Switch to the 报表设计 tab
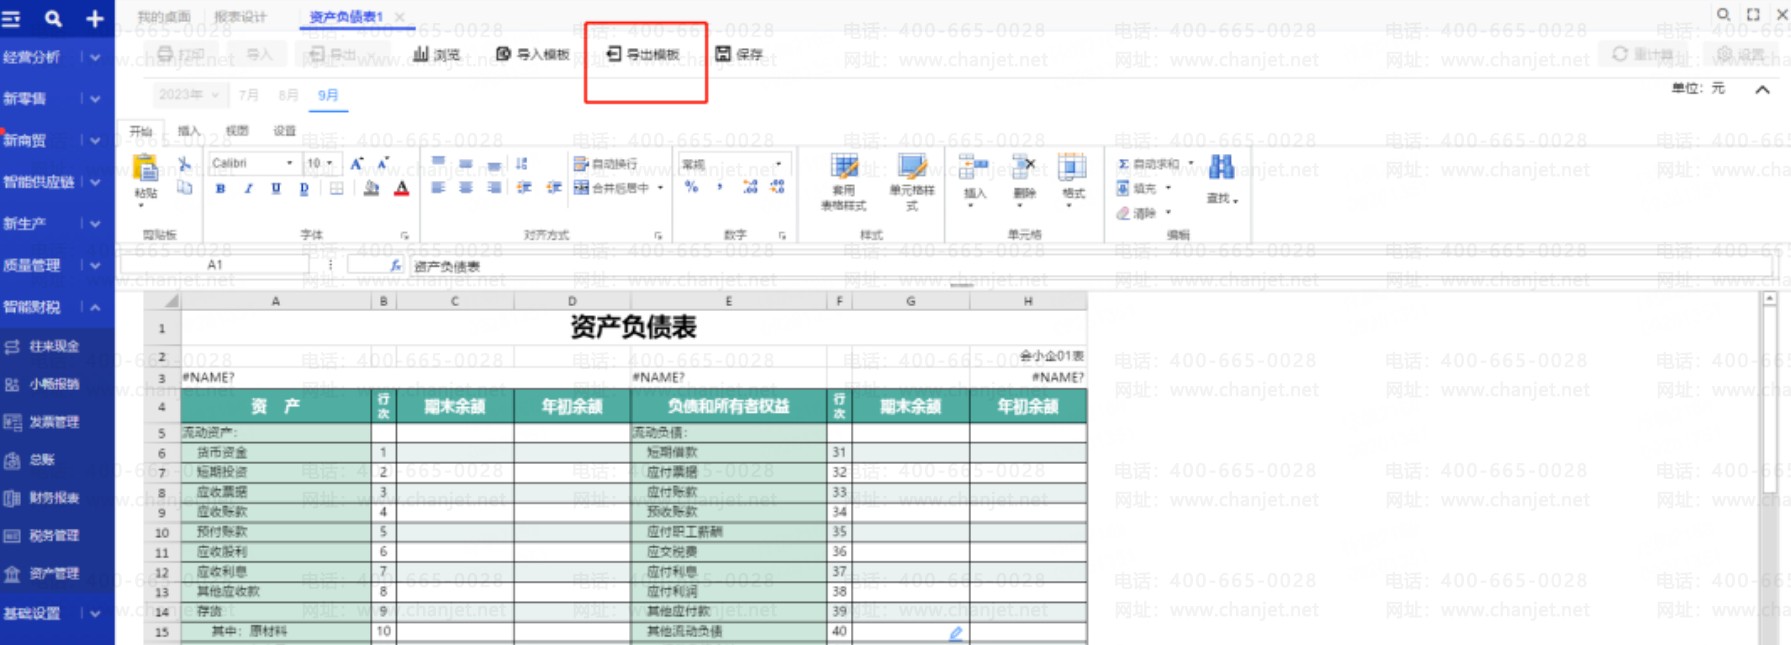 (240, 17)
